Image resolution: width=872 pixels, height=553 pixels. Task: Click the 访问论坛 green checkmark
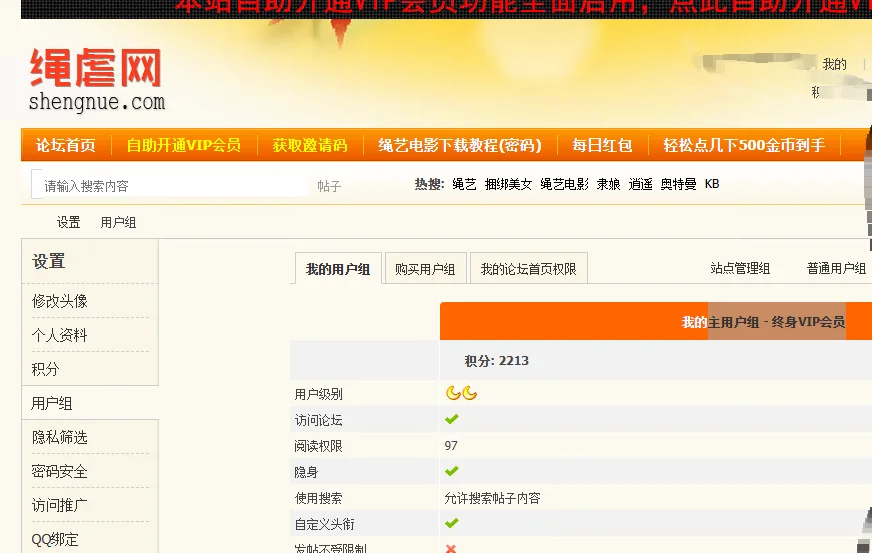[452, 419]
